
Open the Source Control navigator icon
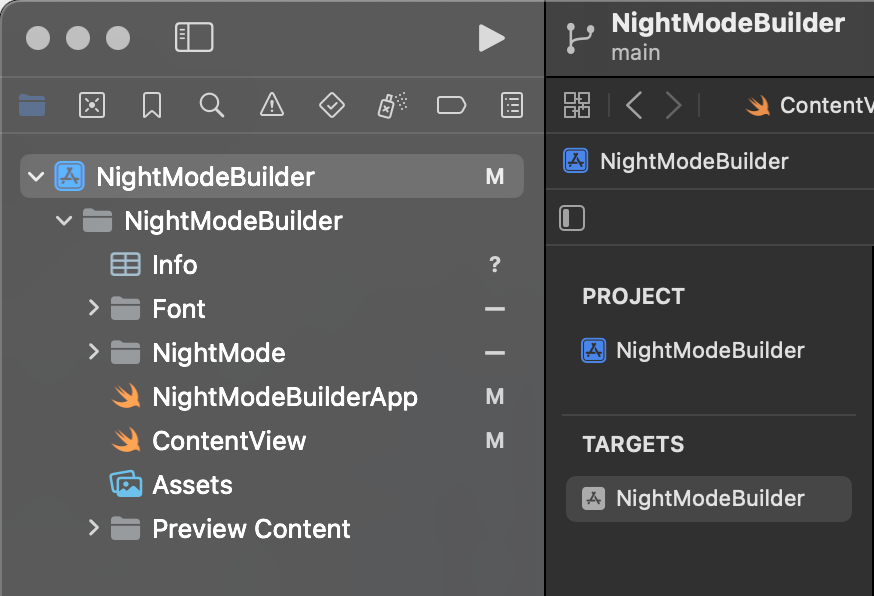coord(92,105)
